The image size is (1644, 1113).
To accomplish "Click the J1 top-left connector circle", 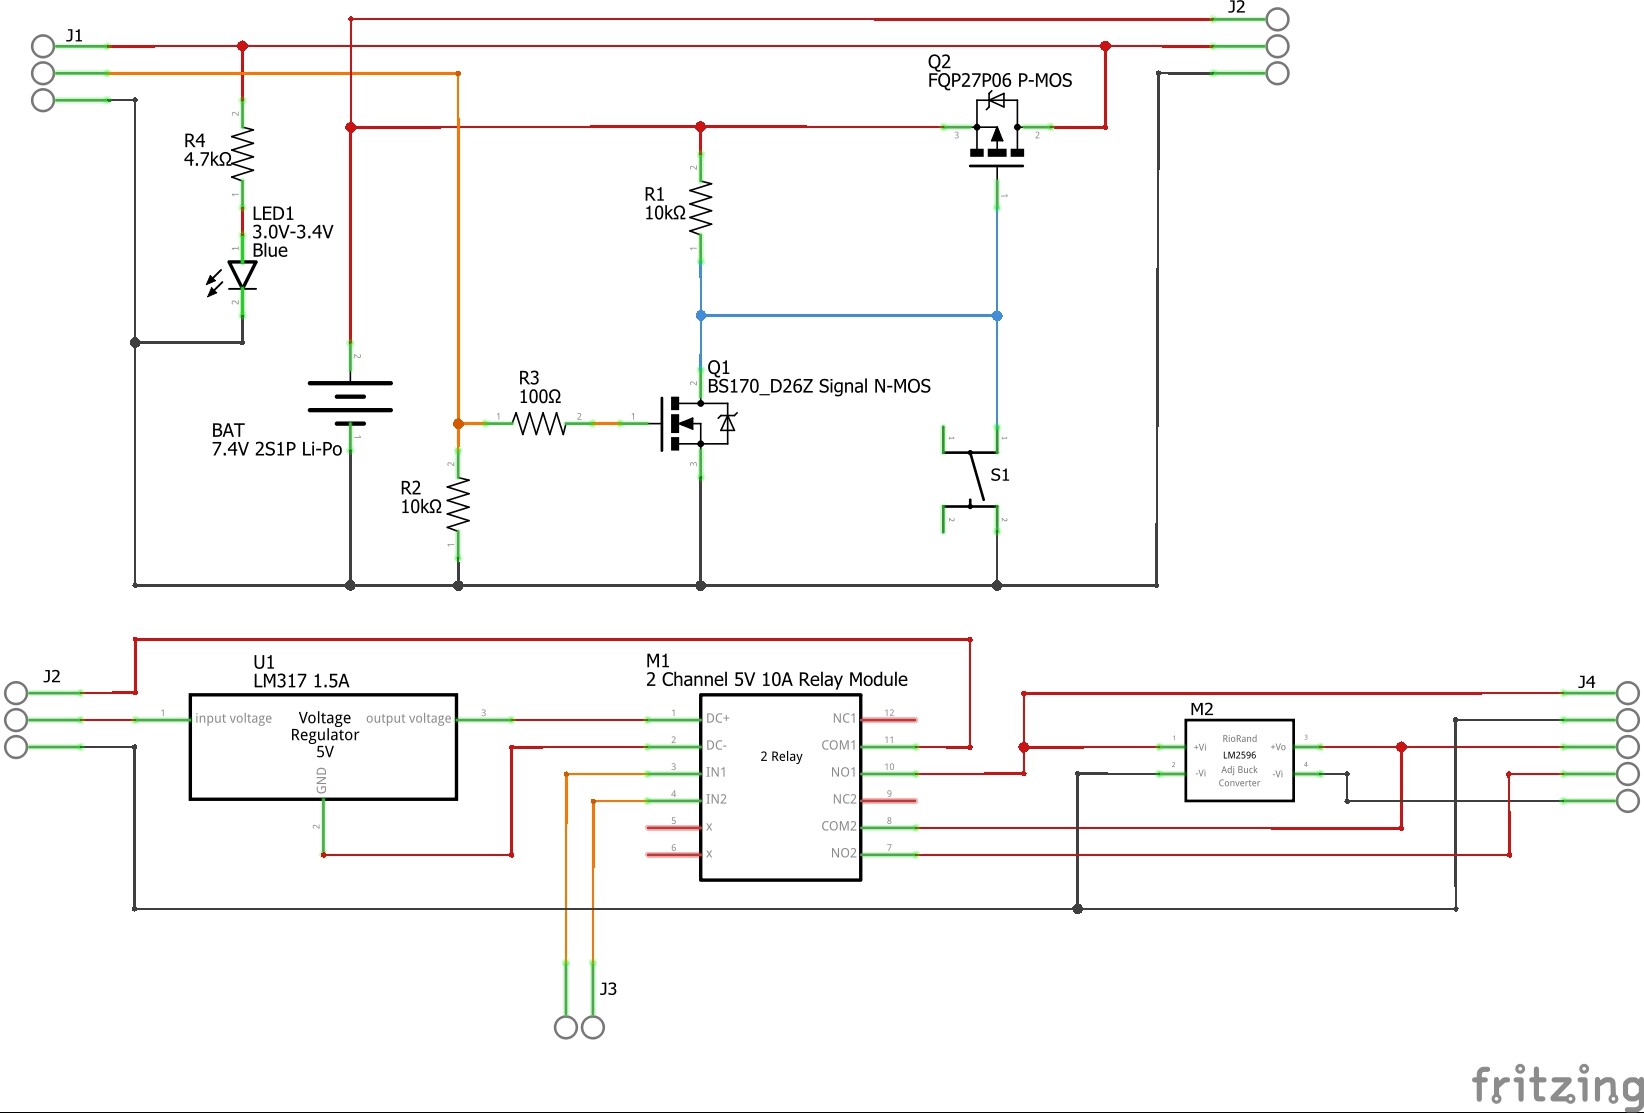I will click(41, 44).
